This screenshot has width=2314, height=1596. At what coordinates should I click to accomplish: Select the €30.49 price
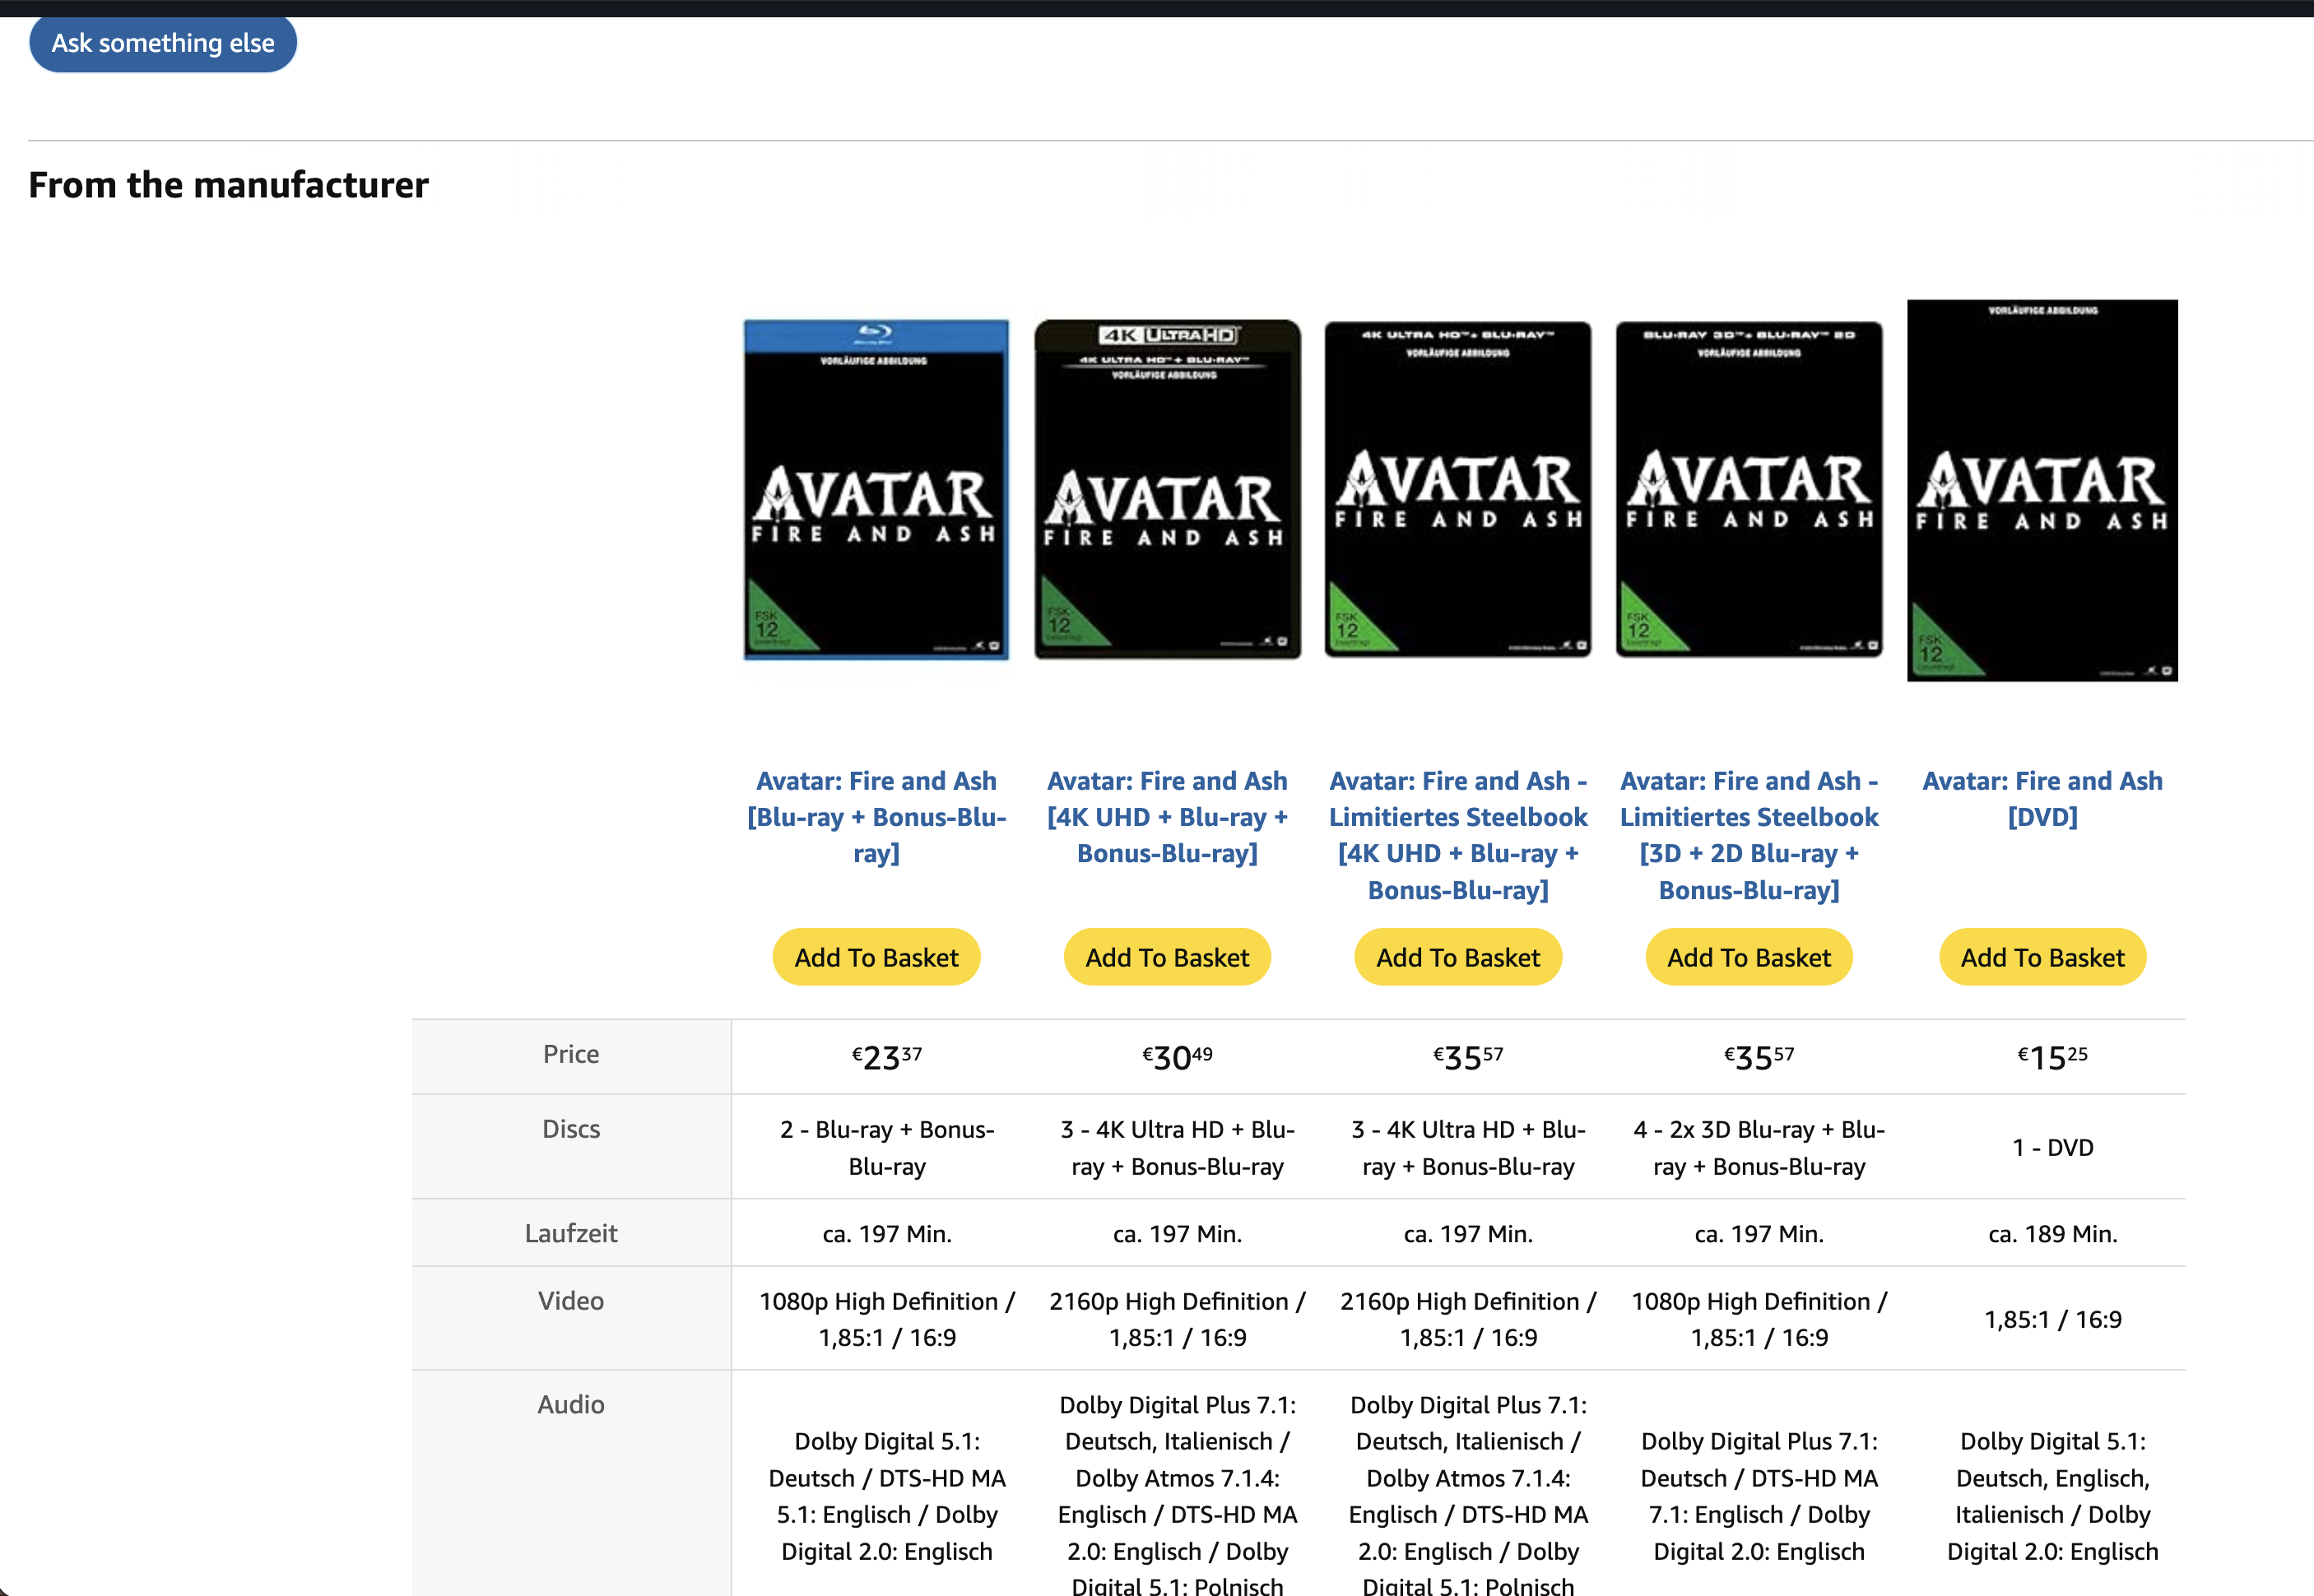[1177, 1057]
